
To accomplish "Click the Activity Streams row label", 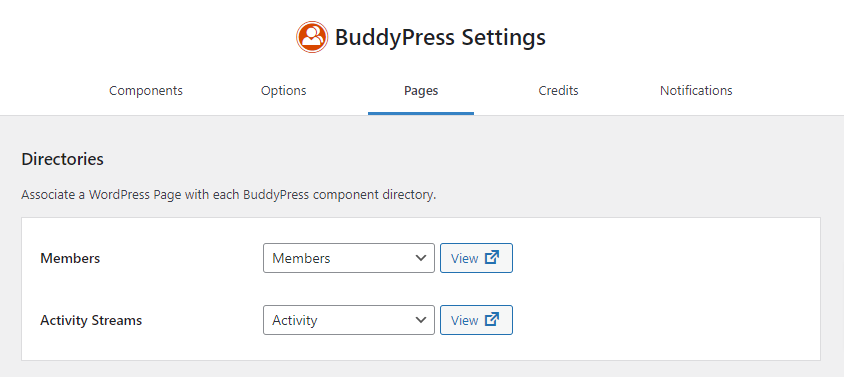I will (x=91, y=320).
